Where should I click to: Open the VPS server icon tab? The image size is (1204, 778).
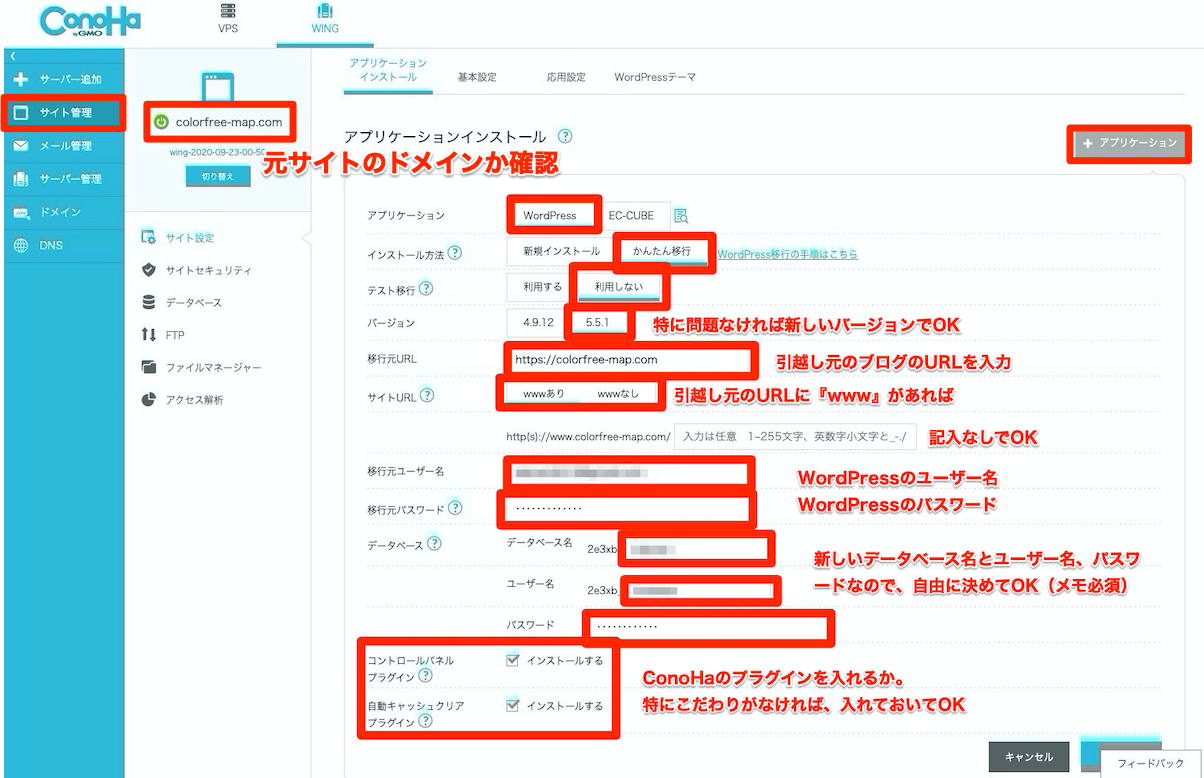pyautogui.click(x=228, y=18)
